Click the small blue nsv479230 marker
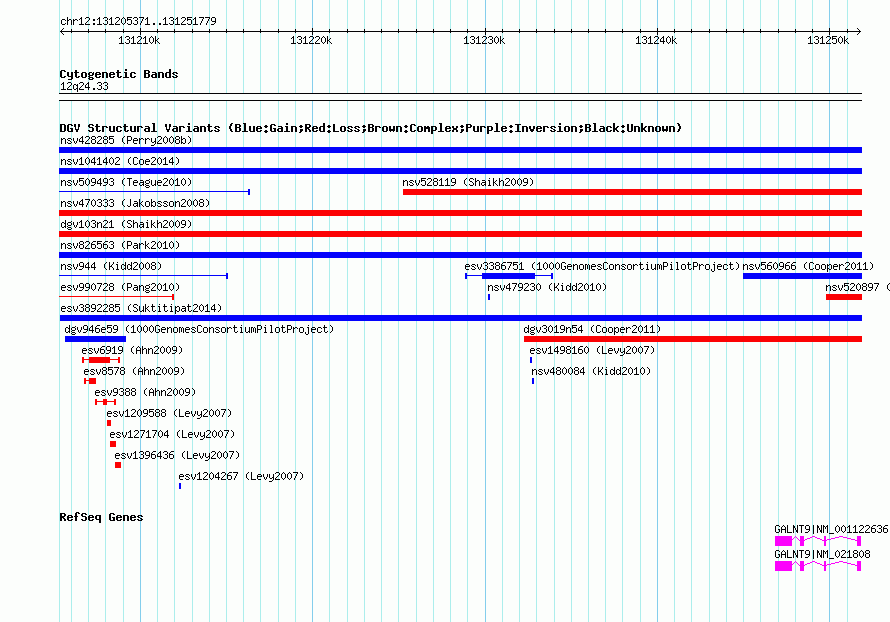The image size is (890, 622). [x=489, y=297]
